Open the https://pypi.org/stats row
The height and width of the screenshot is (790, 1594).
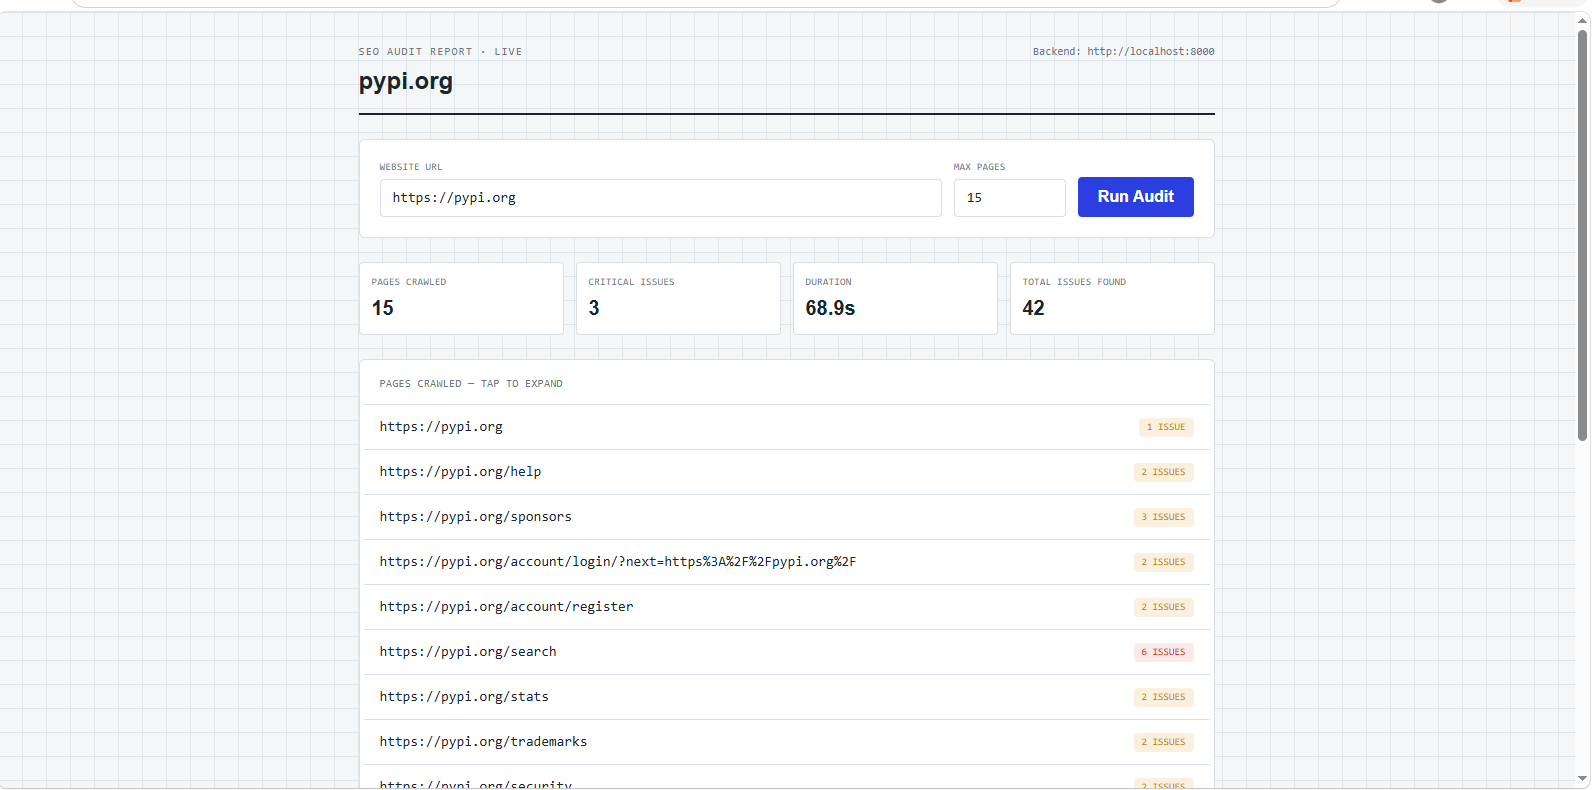click(x=786, y=697)
